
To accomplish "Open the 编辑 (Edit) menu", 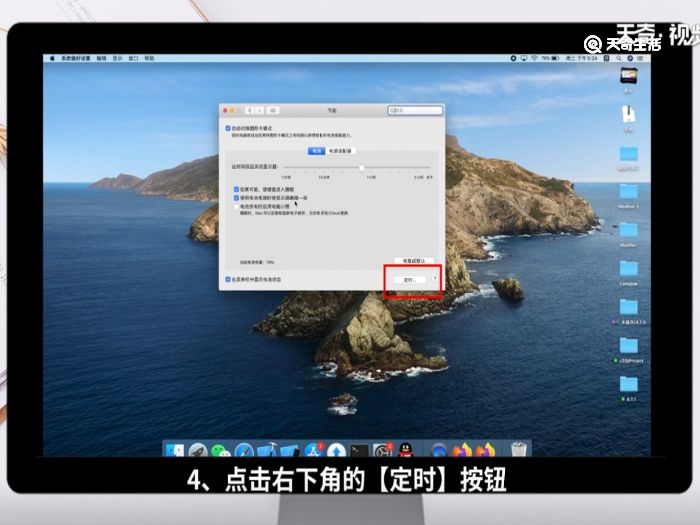I will pos(101,58).
